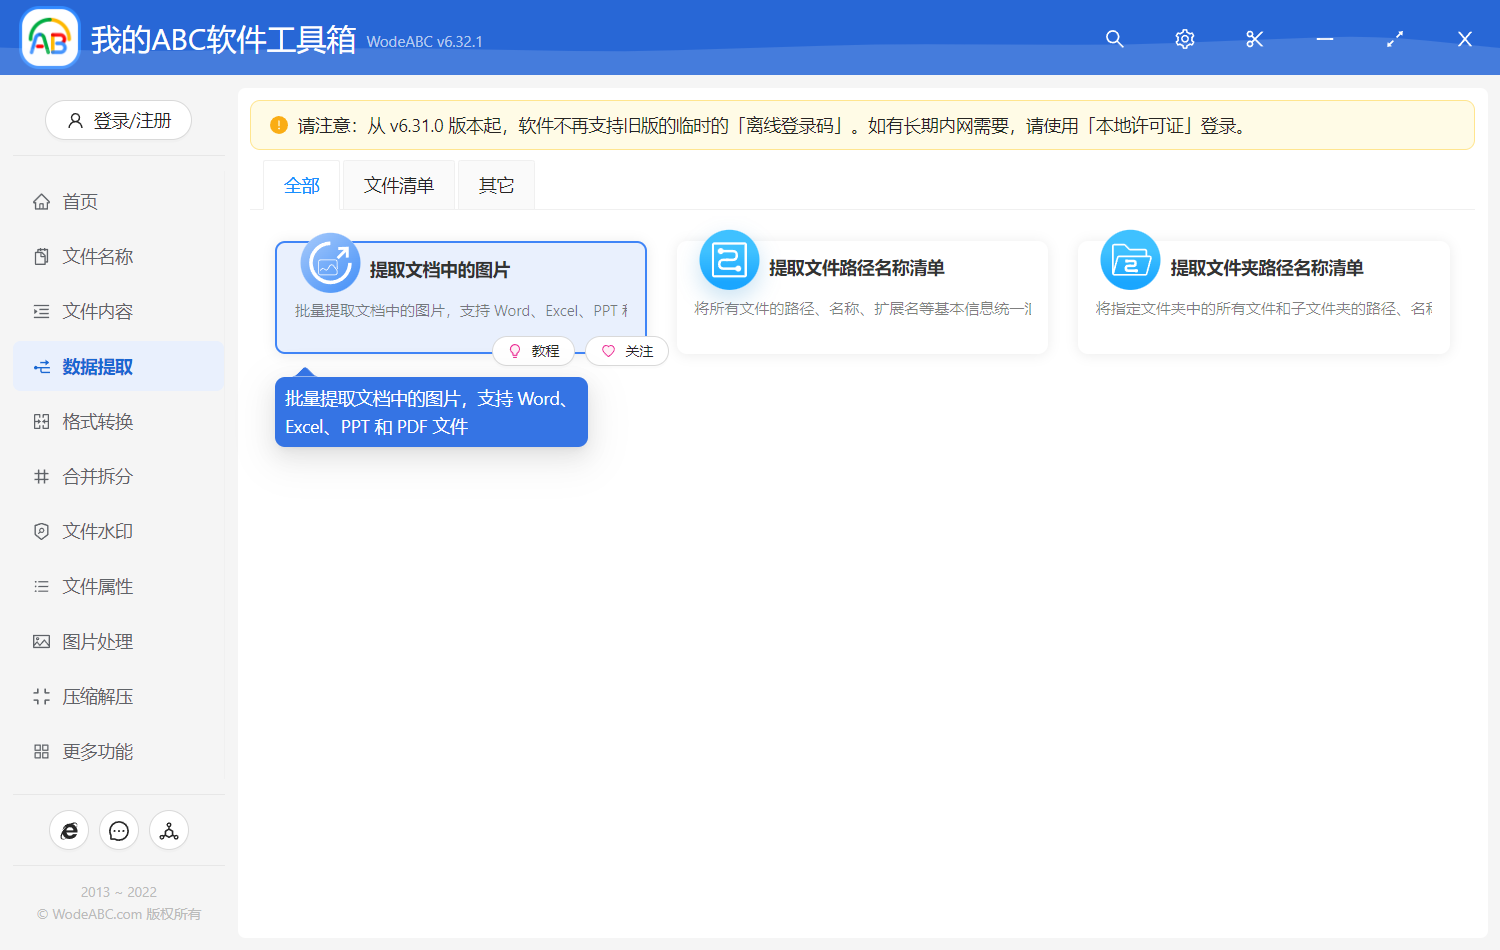The width and height of the screenshot is (1500, 950).
Task: Open 图片处理 in the sidebar
Action: tap(95, 641)
